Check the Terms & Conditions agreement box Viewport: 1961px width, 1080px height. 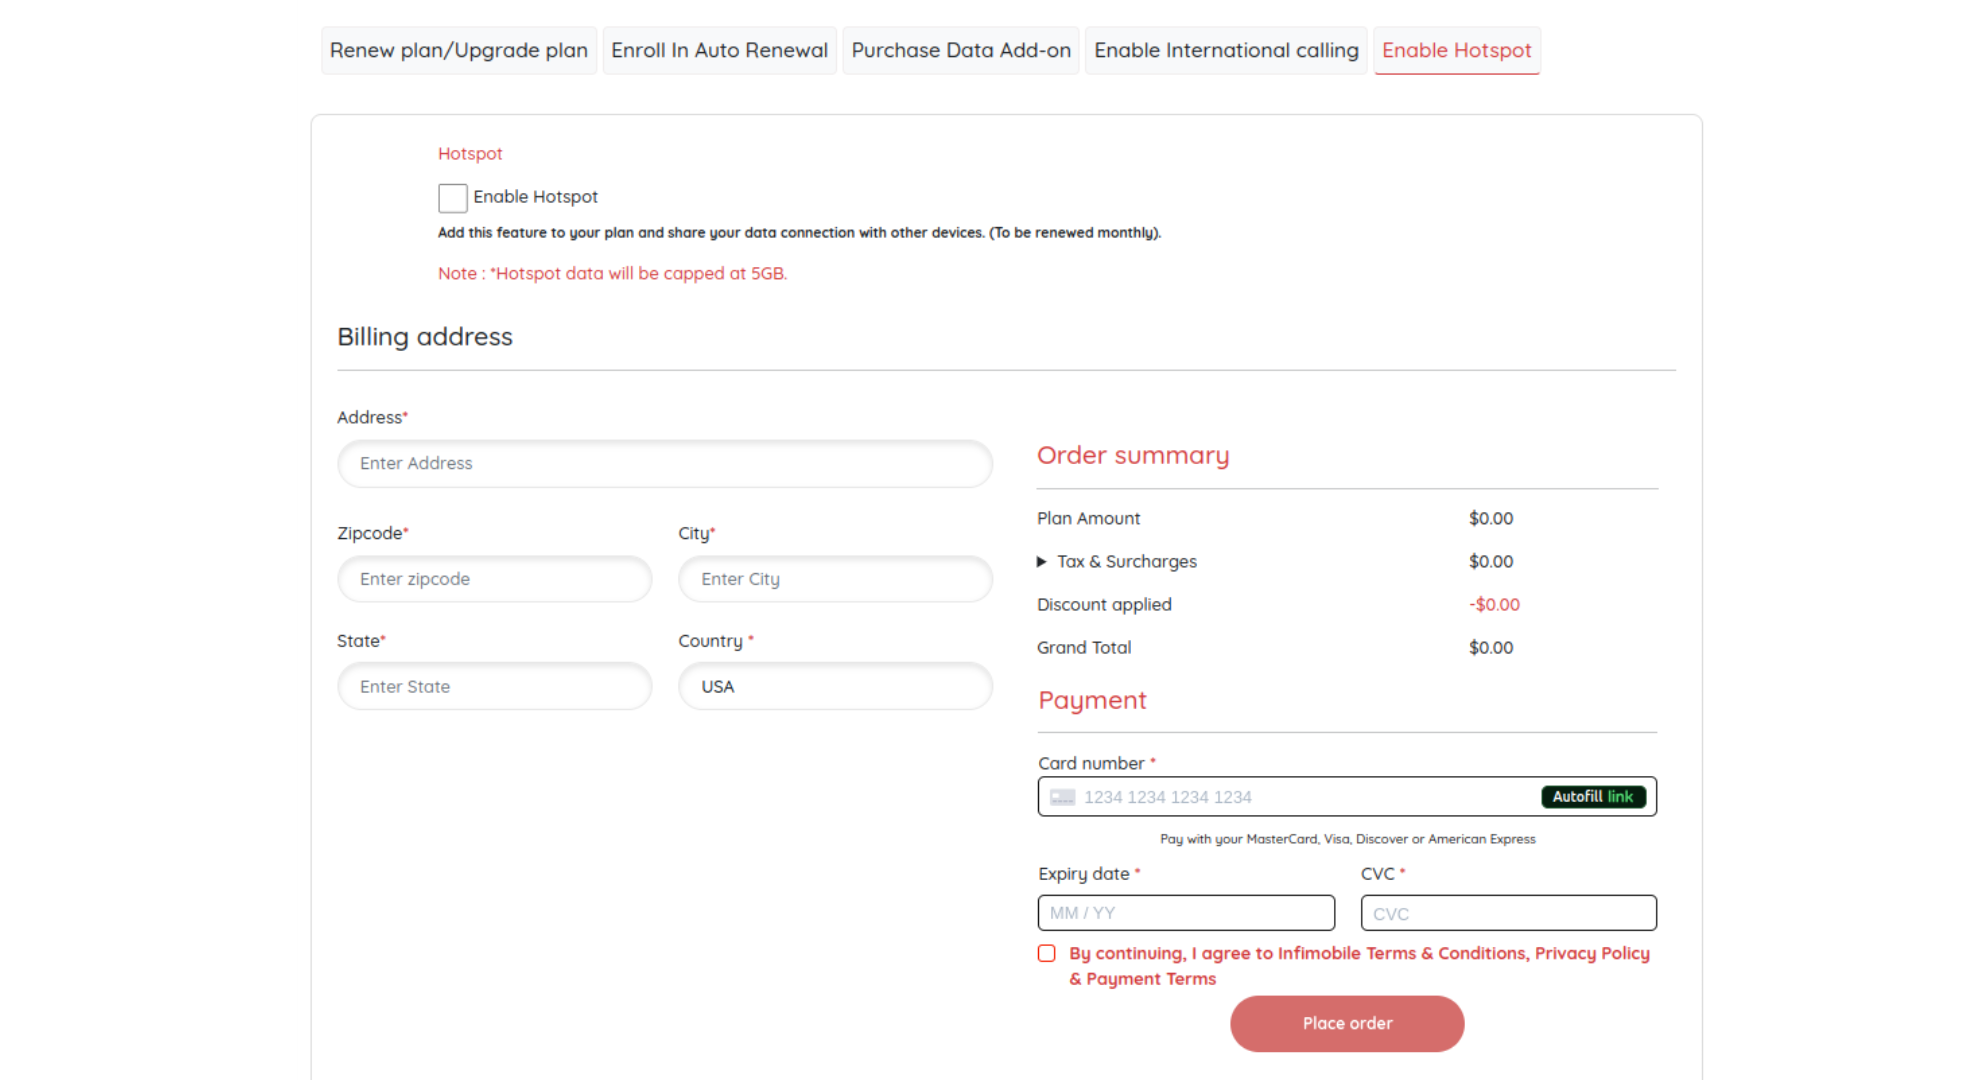click(x=1046, y=953)
